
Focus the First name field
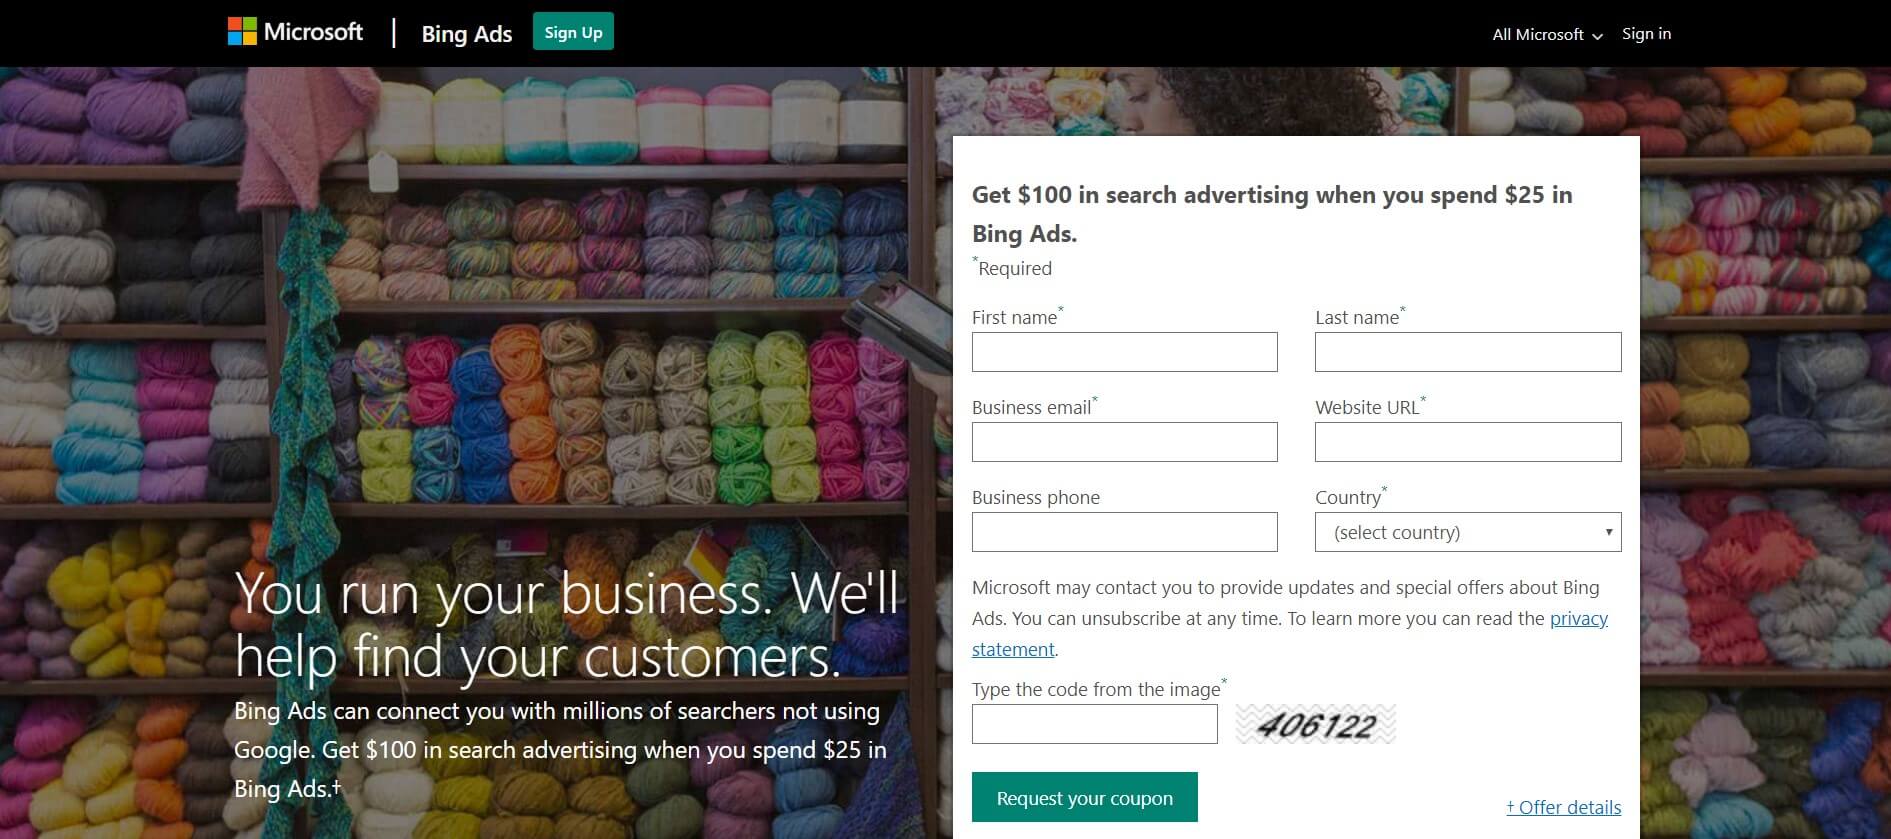[1124, 352]
